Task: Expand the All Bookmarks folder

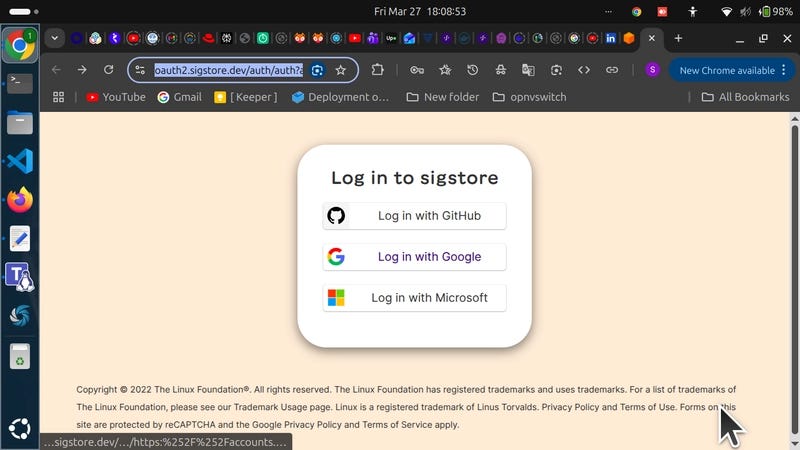Action: (x=745, y=97)
